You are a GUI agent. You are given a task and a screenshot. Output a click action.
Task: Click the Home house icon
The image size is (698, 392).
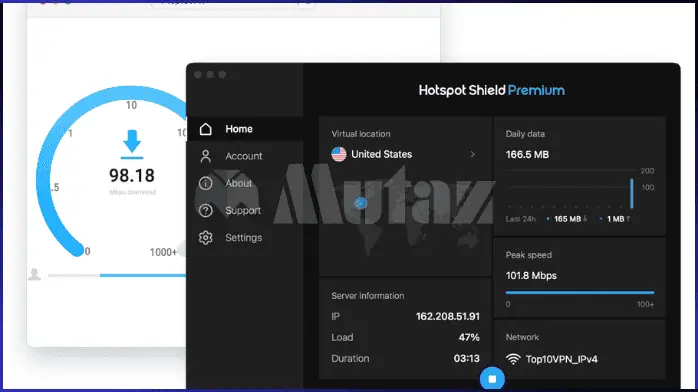click(206, 129)
